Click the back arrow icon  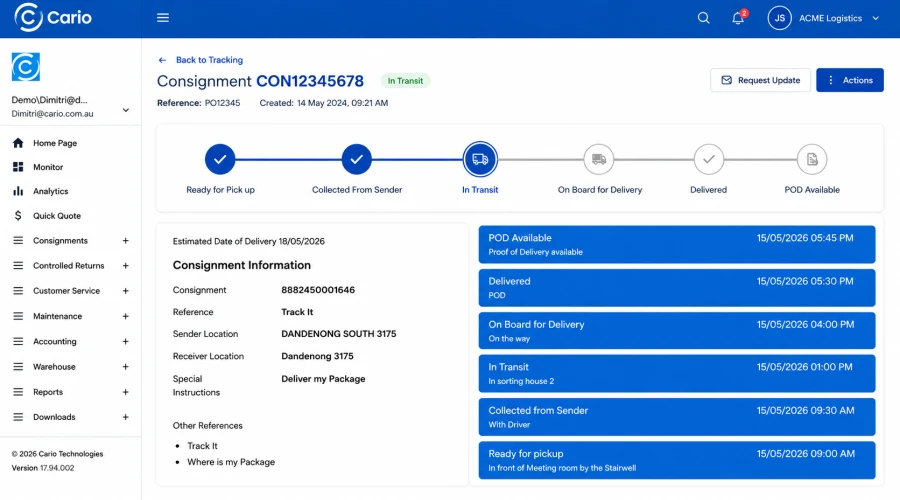pyautogui.click(x=162, y=60)
